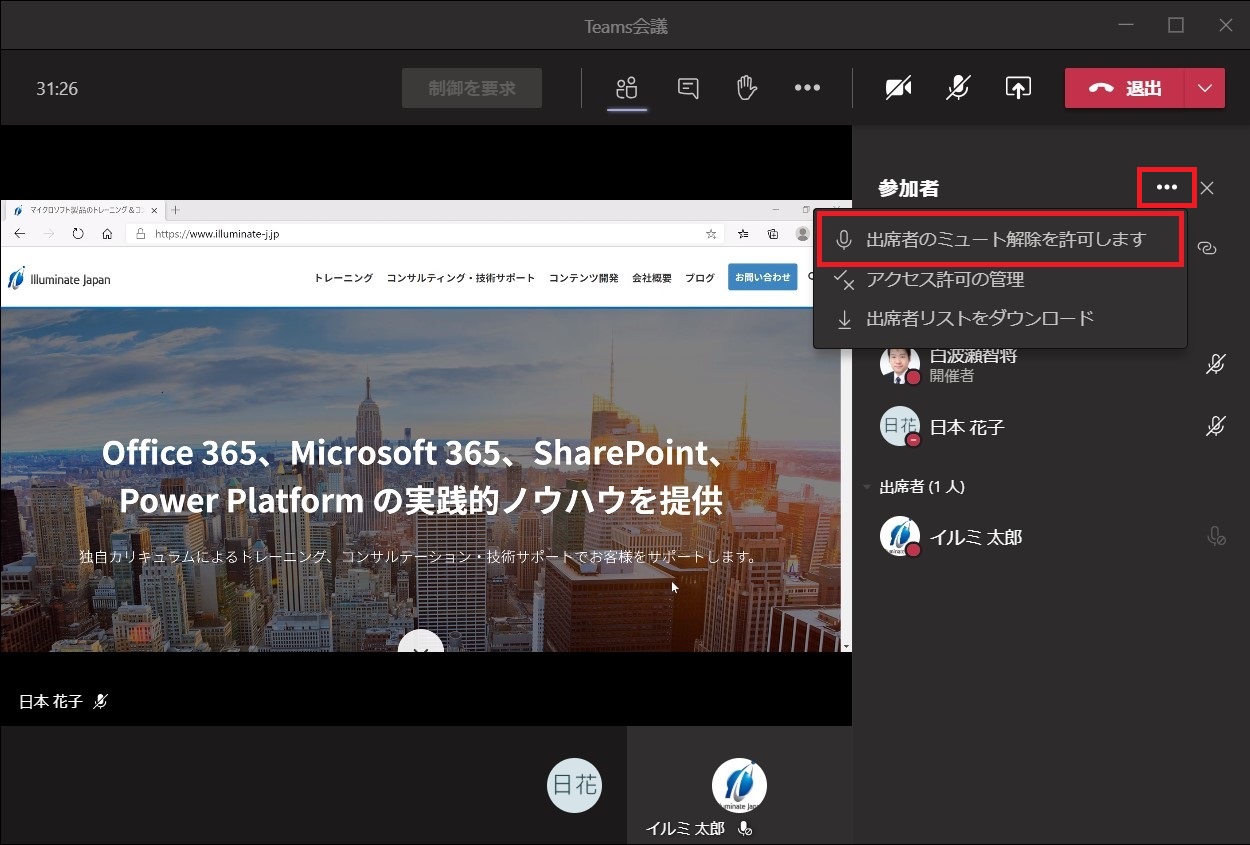Click イルミ 太郎 disabled mic icon

[1216, 537]
